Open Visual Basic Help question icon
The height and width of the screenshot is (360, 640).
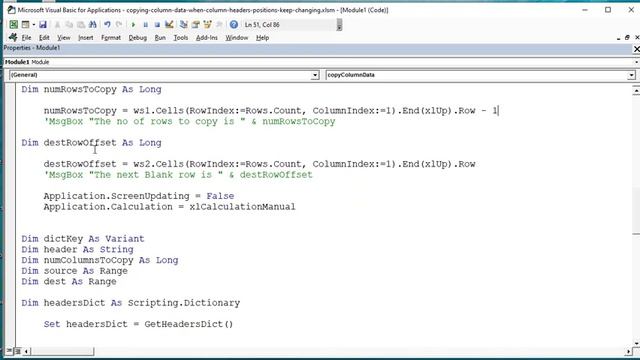(233, 24)
